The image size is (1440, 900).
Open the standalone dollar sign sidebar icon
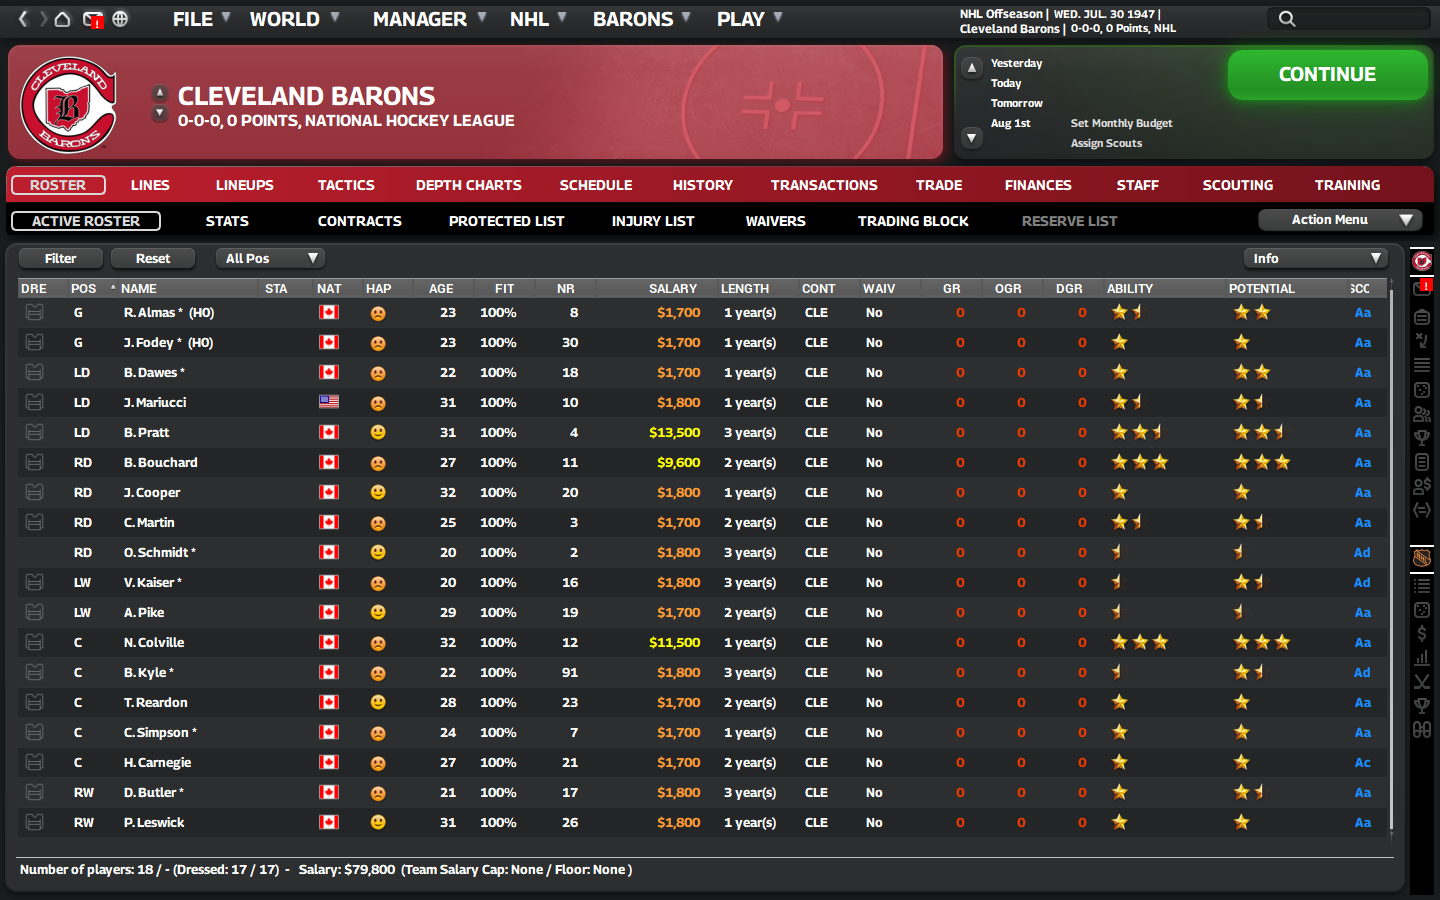pos(1422,634)
